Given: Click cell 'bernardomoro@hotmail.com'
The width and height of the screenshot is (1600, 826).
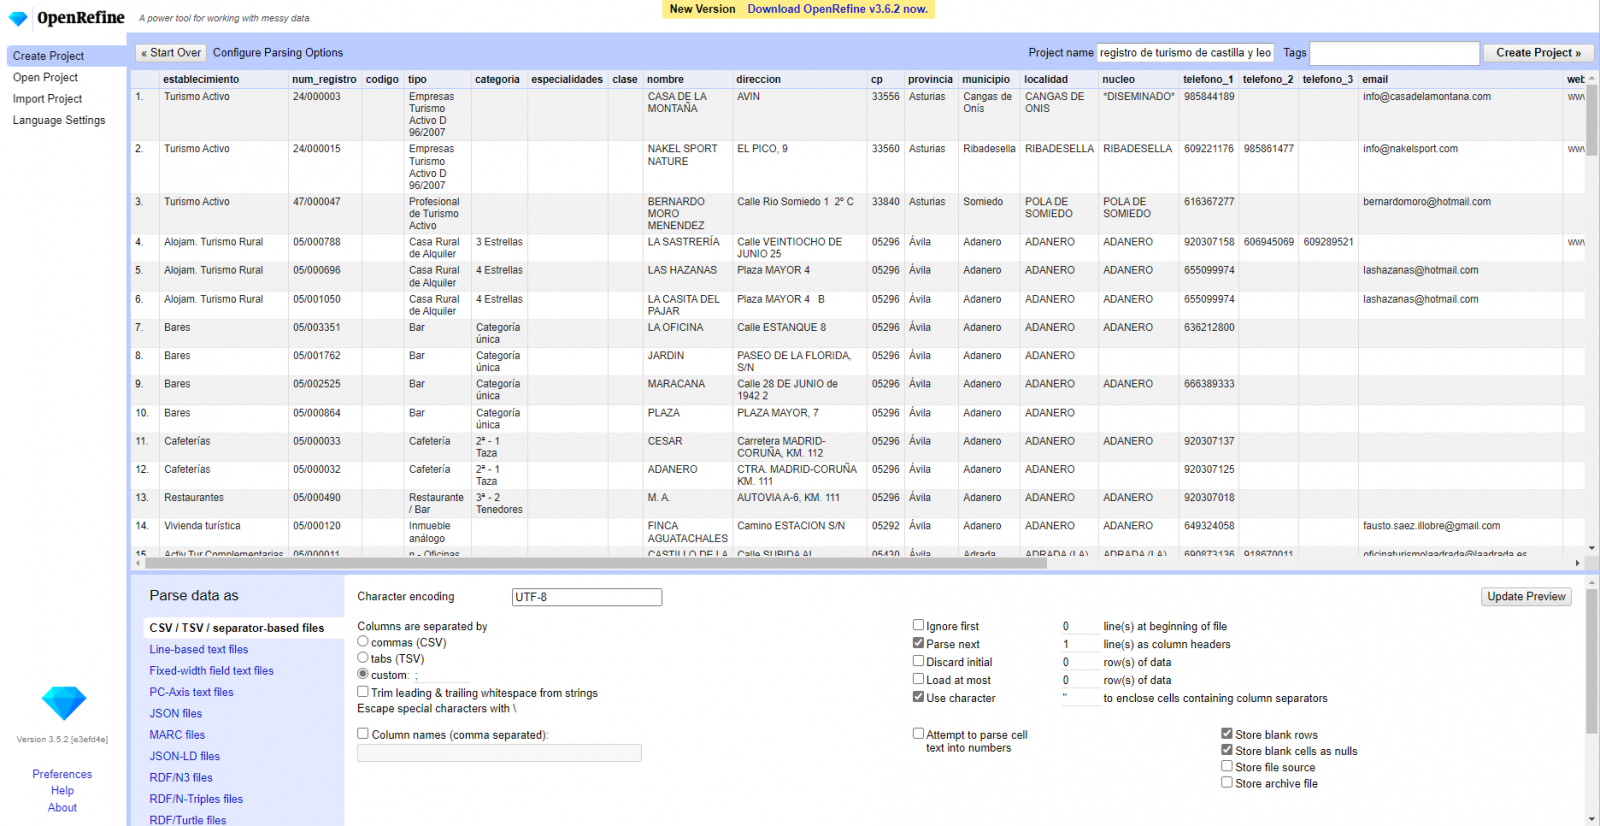Looking at the screenshot, I should (1426, 202).
